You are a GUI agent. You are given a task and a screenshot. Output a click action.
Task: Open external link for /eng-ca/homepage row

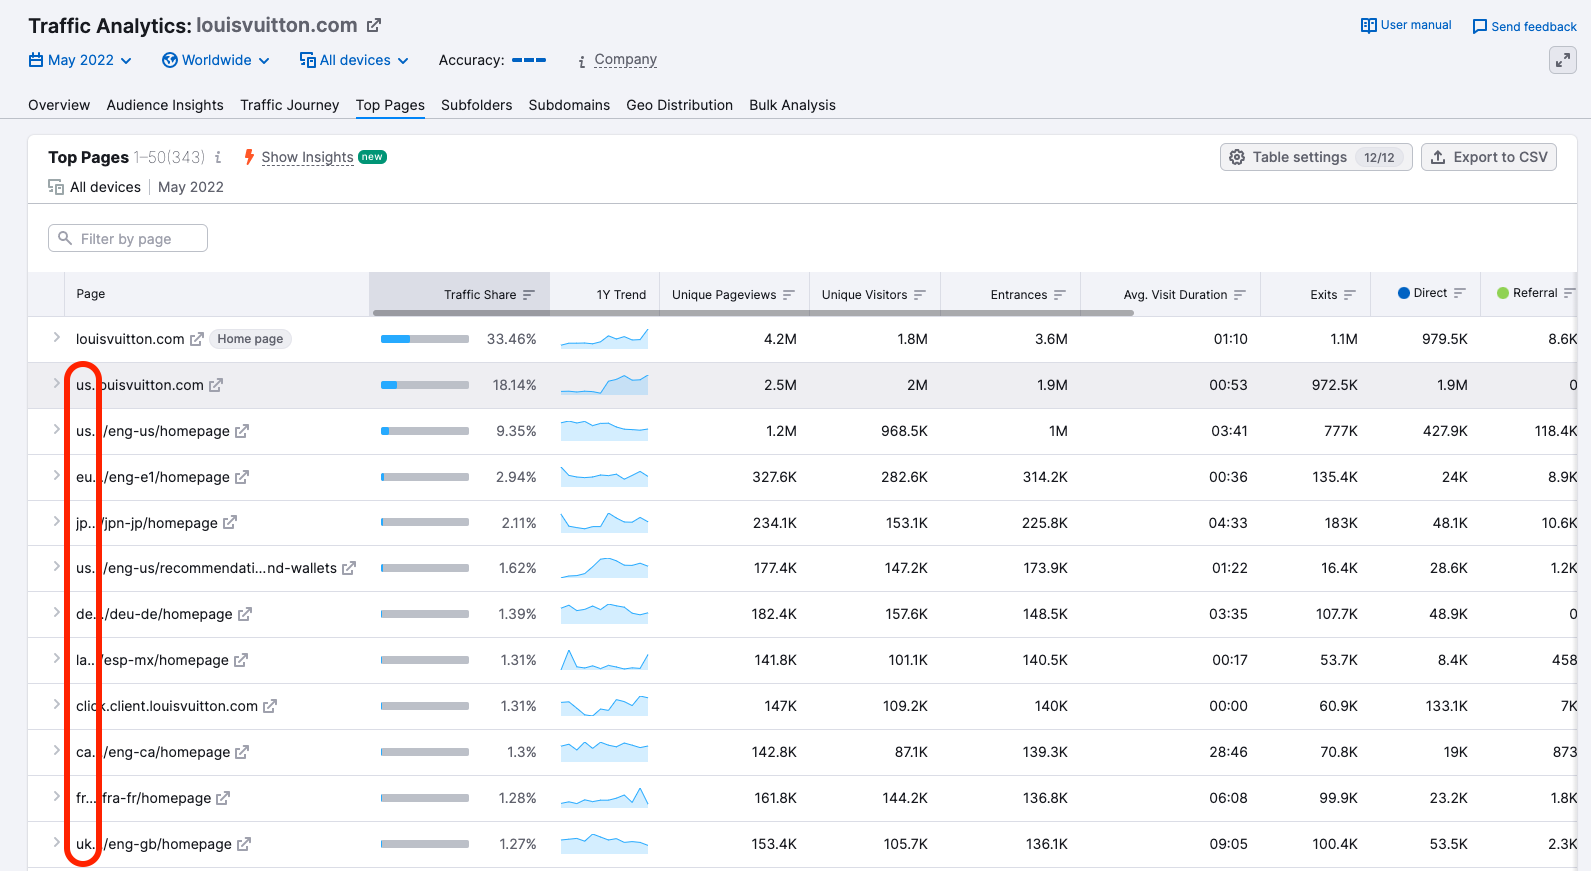(x=242, y=752)
